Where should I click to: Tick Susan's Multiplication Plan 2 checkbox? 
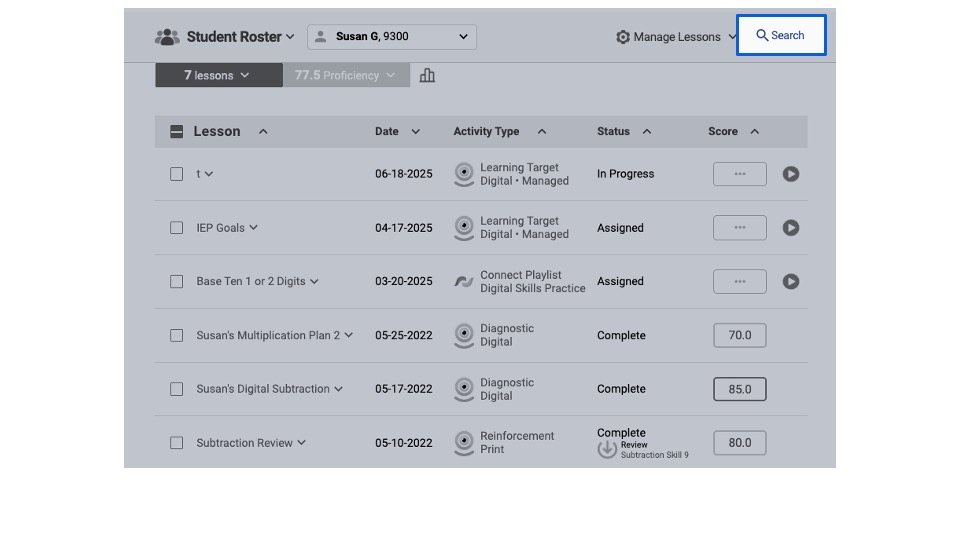[x=176, y=335]
